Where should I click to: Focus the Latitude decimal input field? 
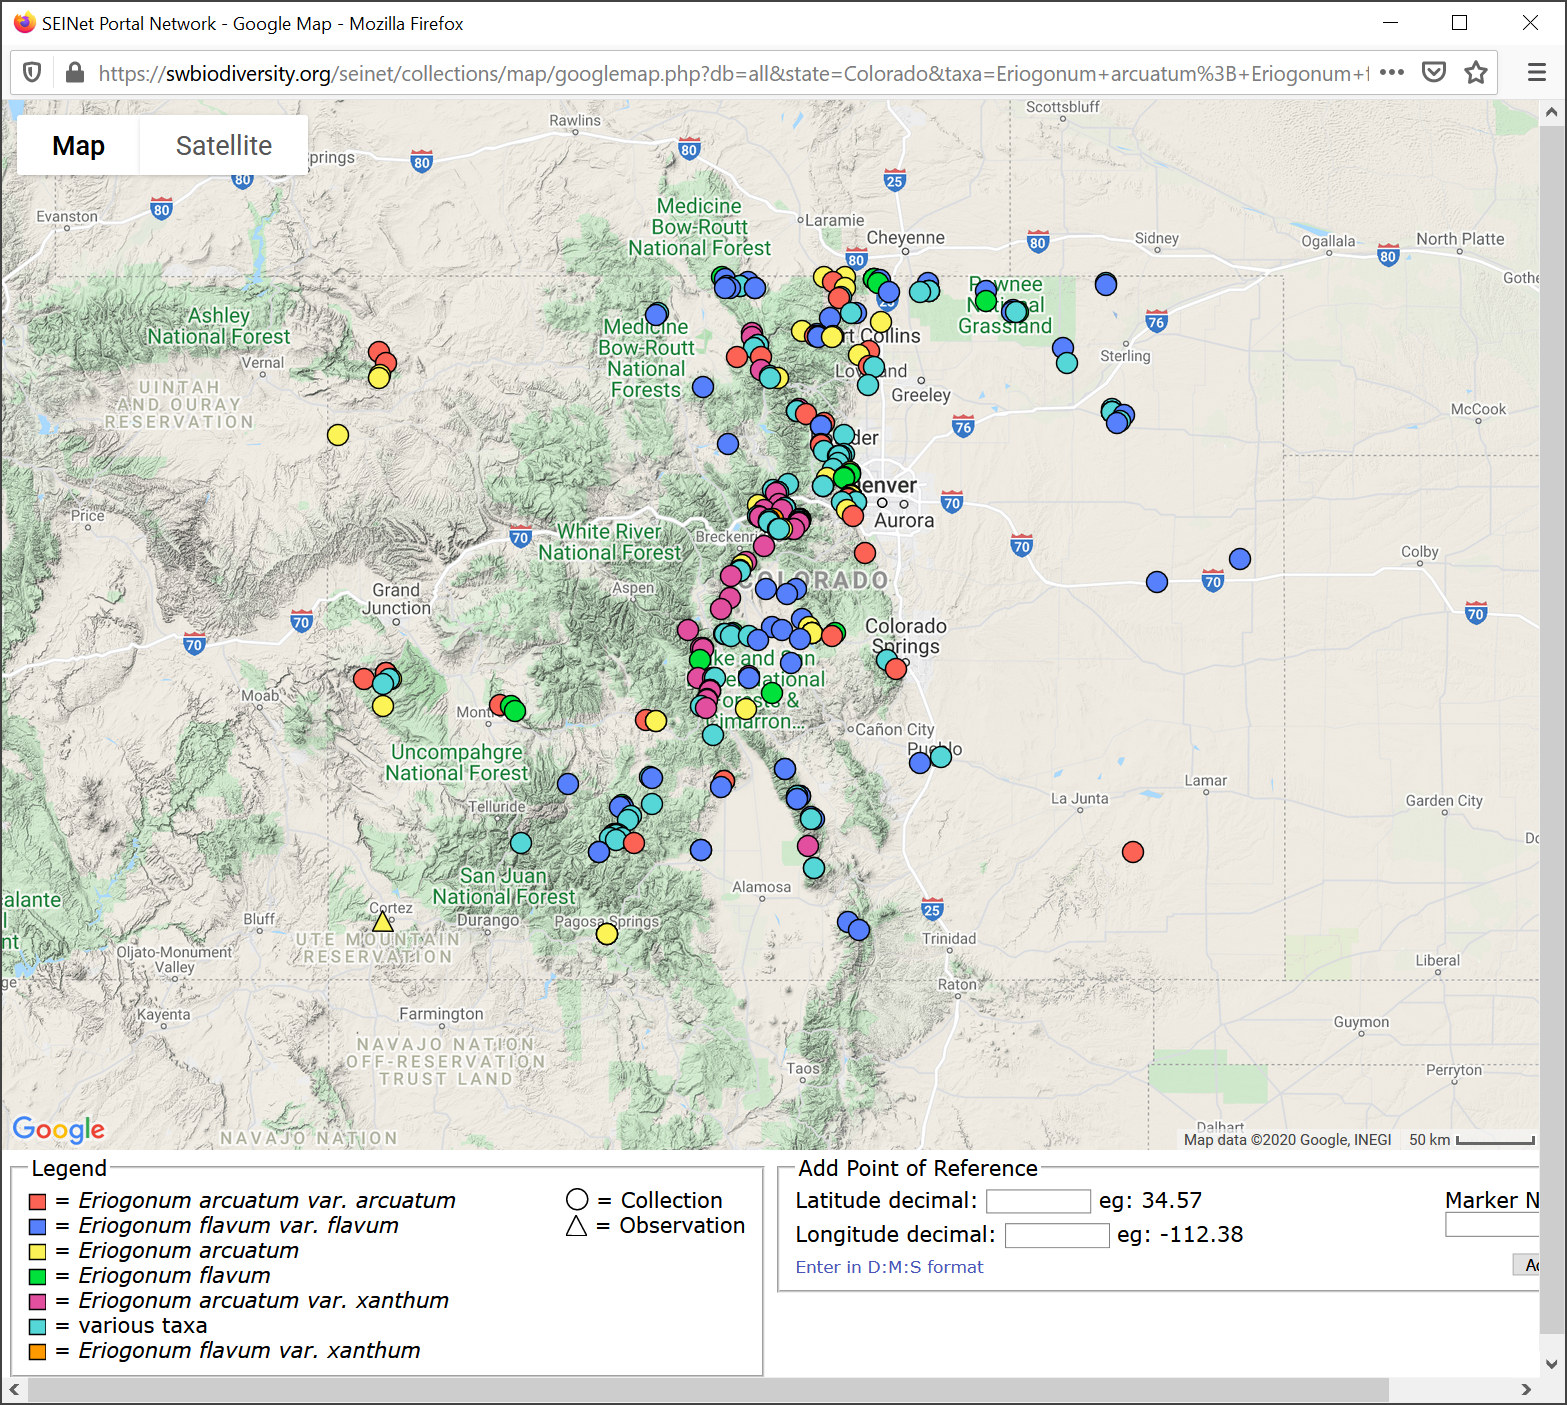tap(1038, 1201)
